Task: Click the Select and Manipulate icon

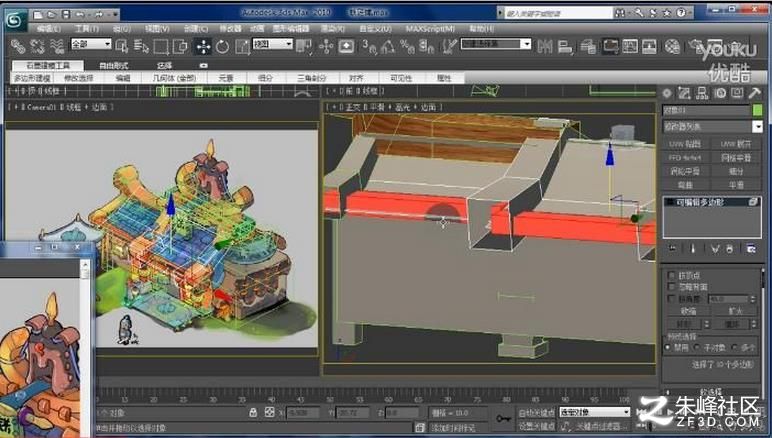Action: (326, 47)
